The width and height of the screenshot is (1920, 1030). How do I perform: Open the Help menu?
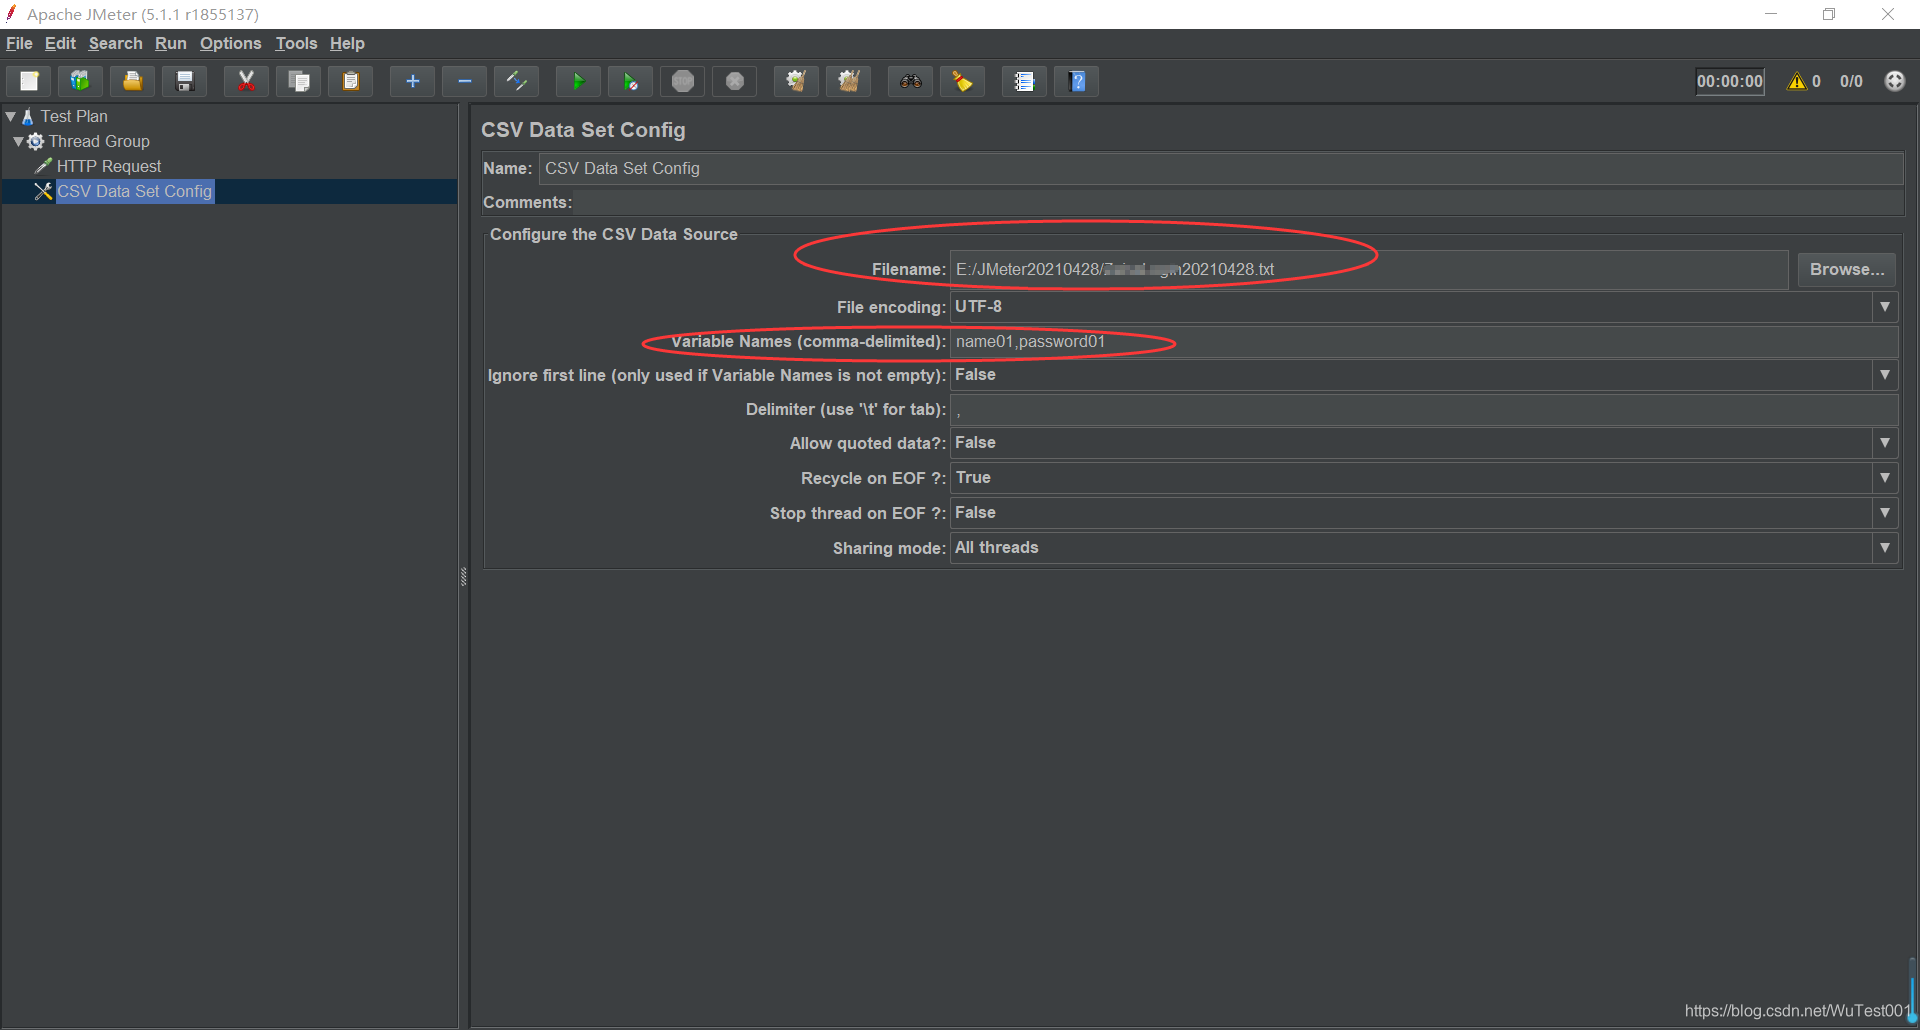click(347, 43)
